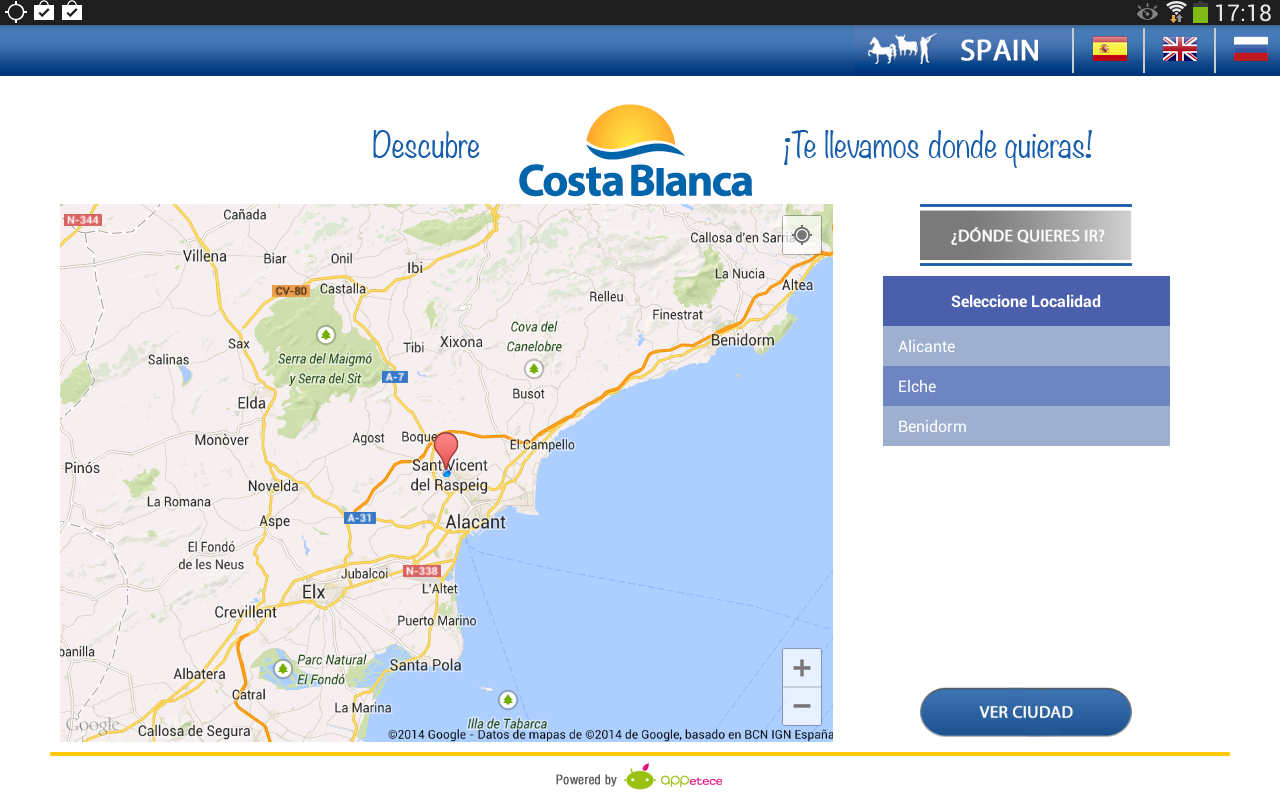Screen dimensions: 1280x800
Task: Zoom in the map with plus button
Action: pos(802,667)
